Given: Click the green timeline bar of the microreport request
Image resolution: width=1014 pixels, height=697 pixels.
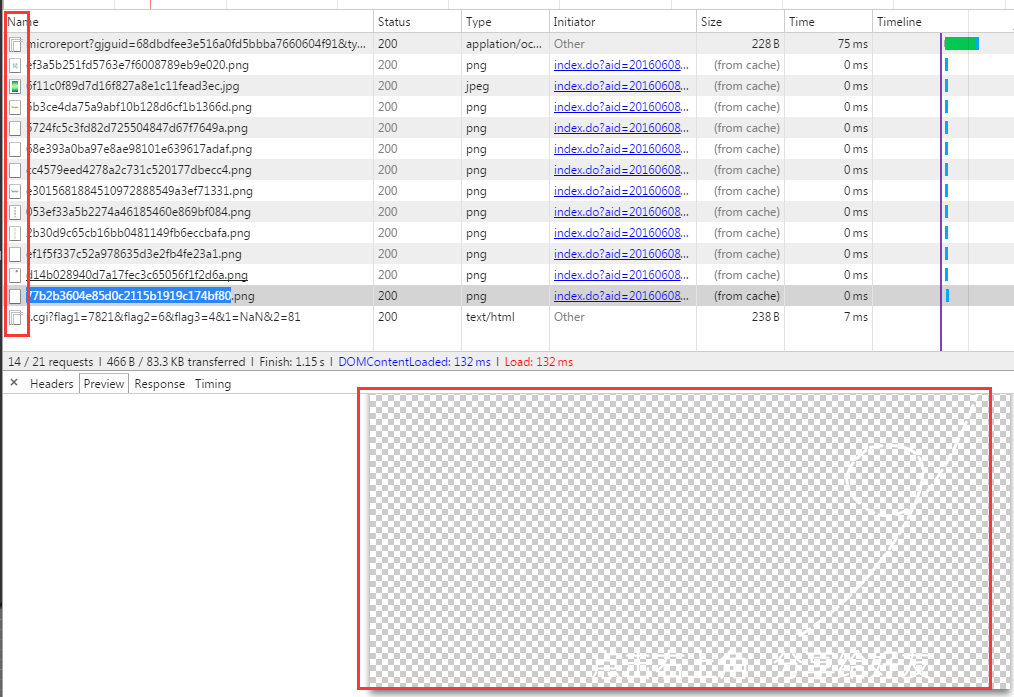Looking at the screenshot, I should tap(960, 43).
